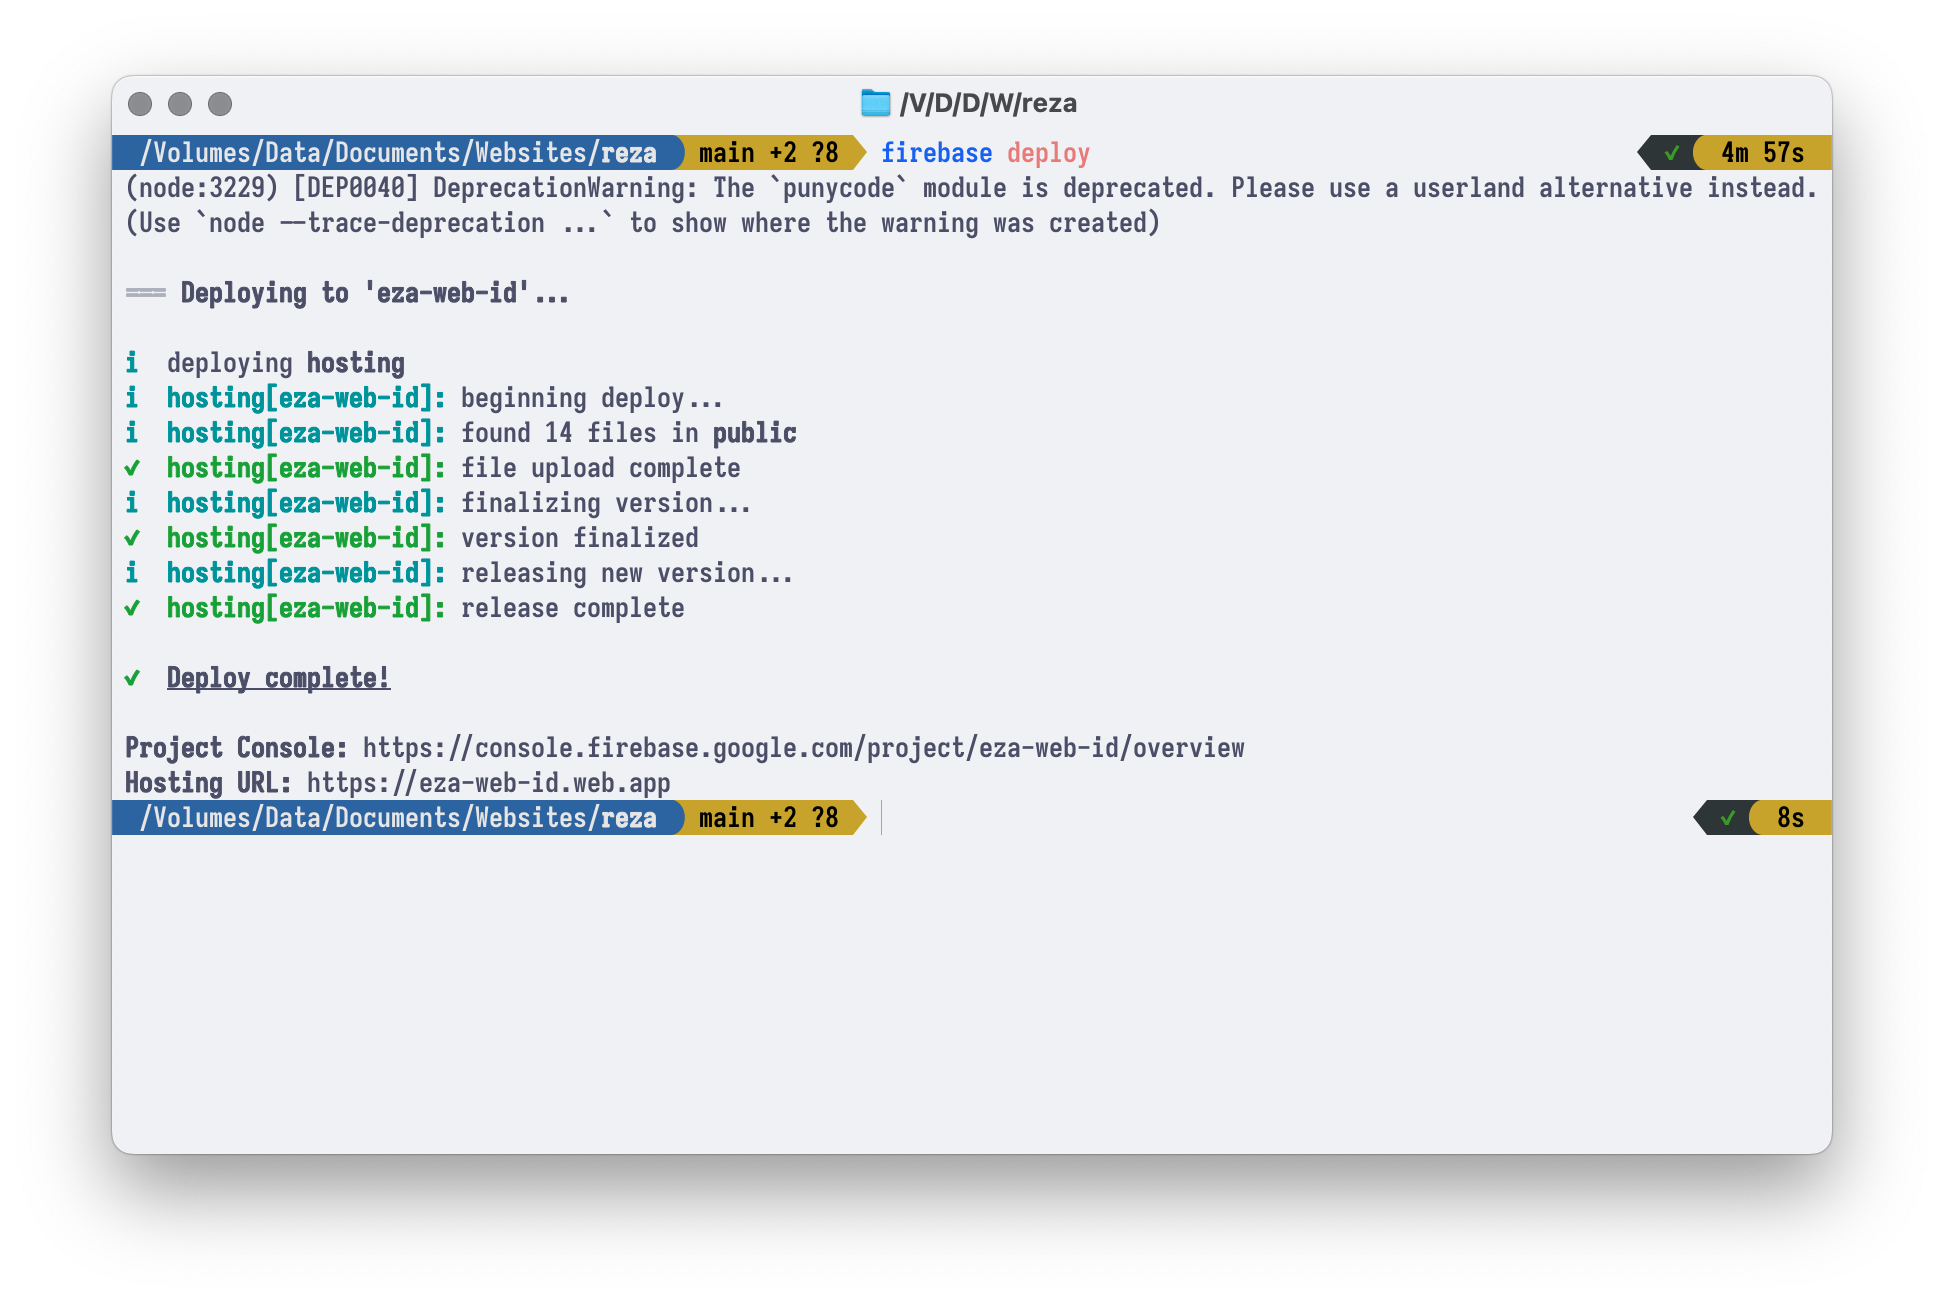Click the "Deploying to 'eza-web-id'..." heading

click(374, 293)
